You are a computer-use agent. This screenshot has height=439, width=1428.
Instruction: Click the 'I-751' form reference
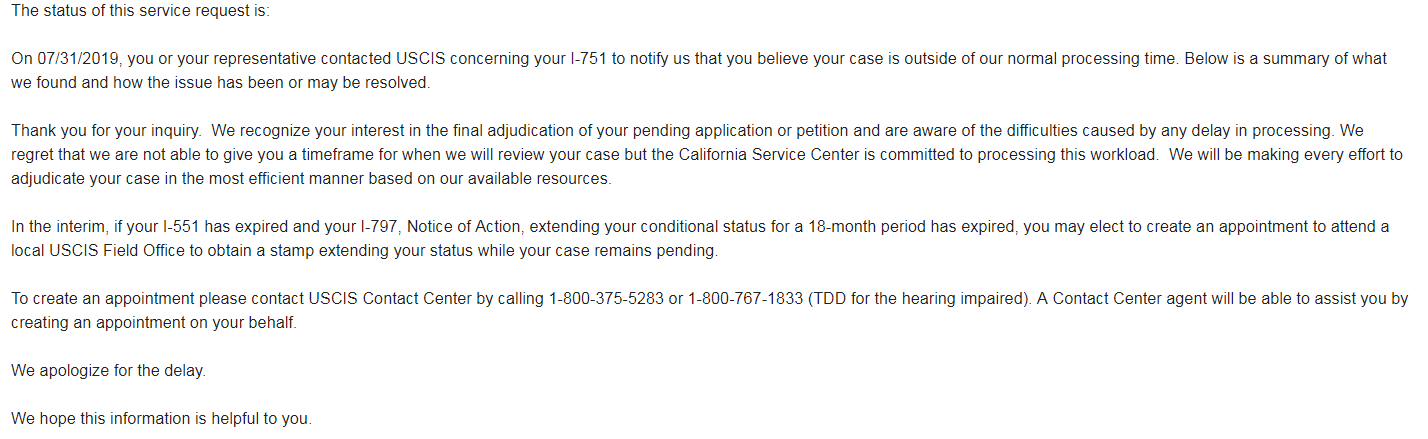(x=588, y=59)
